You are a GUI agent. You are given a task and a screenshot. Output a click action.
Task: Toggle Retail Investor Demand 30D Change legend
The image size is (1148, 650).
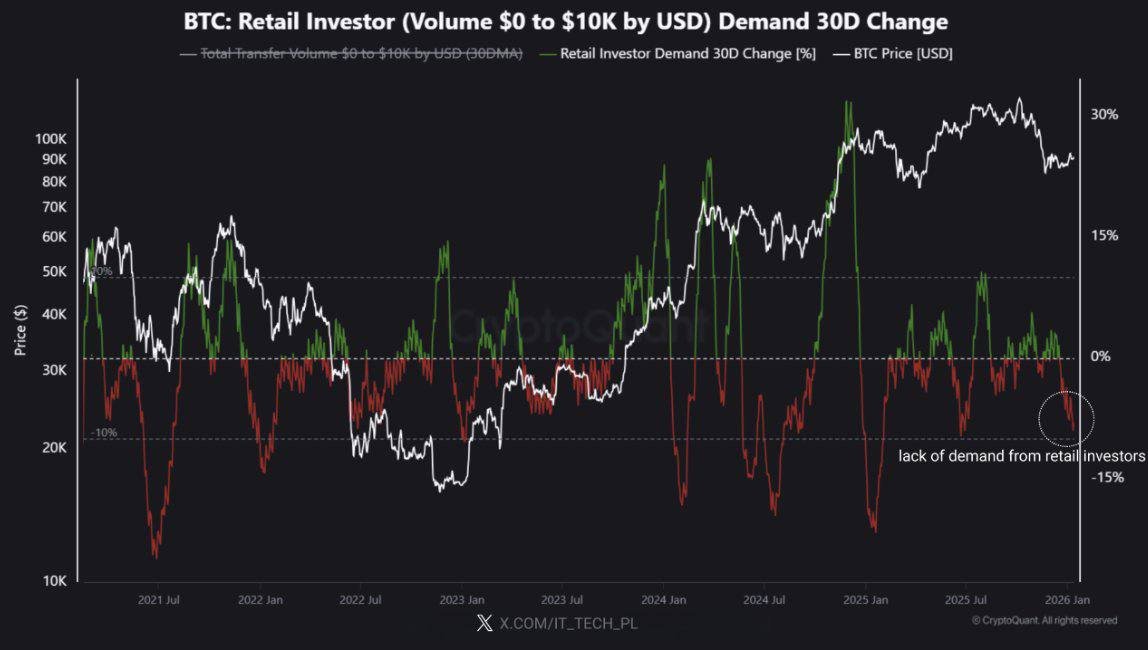coord(677,53)
